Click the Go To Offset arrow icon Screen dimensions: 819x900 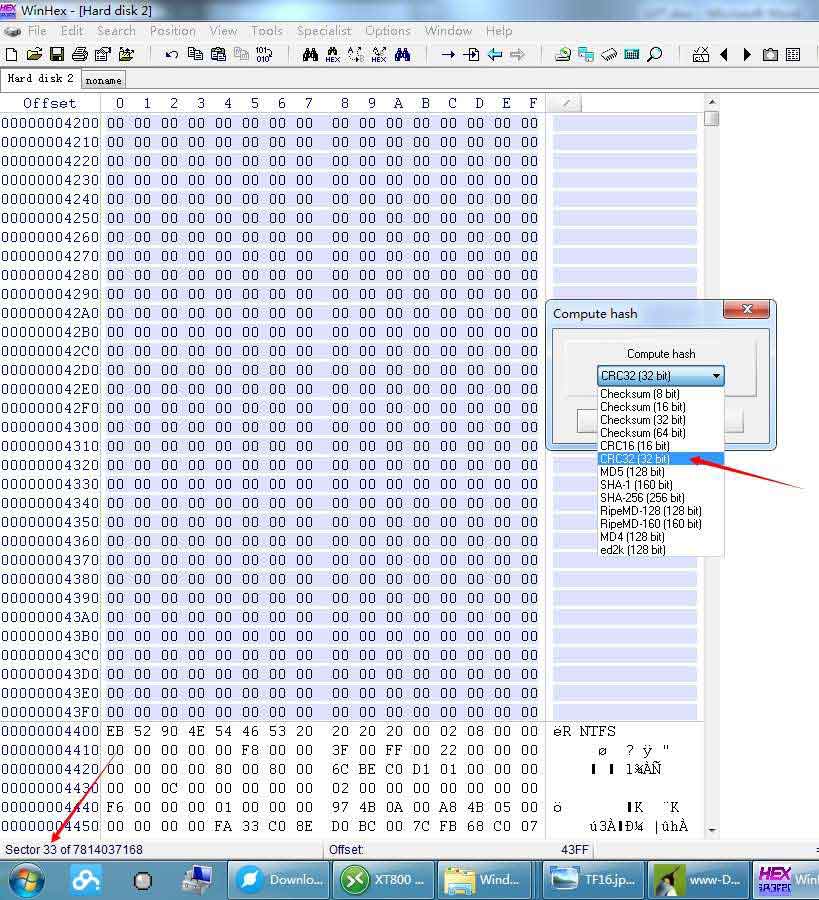(448, 55)
